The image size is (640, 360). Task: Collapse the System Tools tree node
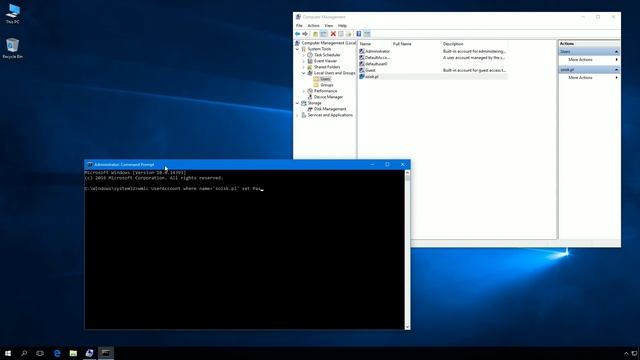(x=298, y=49)
